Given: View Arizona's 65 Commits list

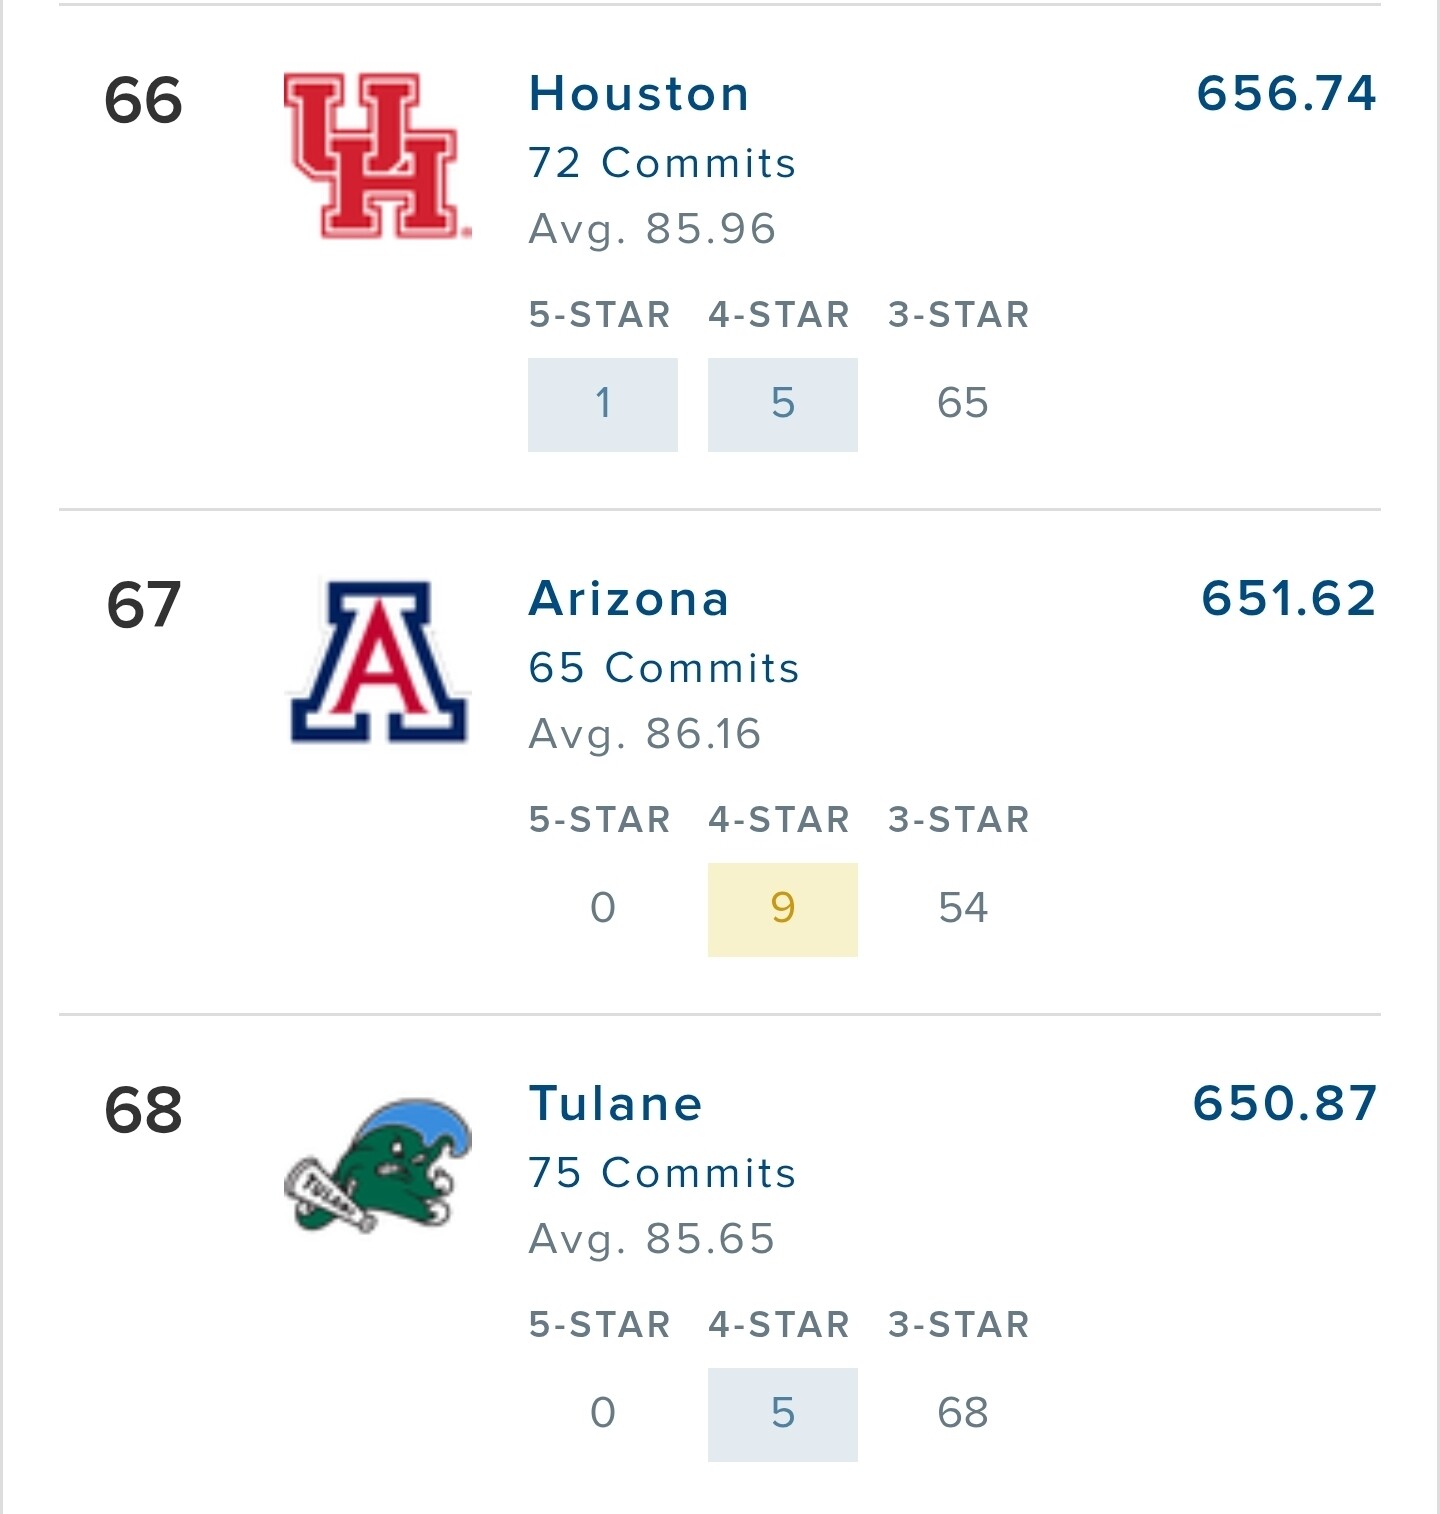Looking at the screenshot, I should tap(664, 668).
